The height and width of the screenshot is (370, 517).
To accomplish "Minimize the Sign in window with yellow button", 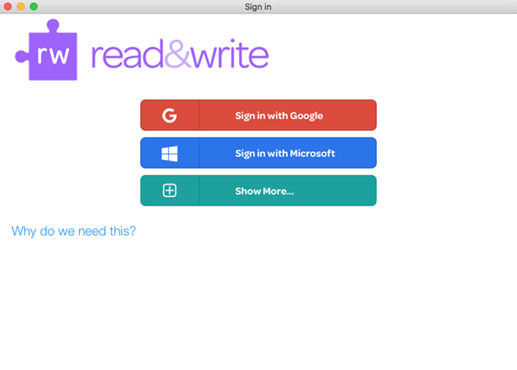I will point(21,6).
